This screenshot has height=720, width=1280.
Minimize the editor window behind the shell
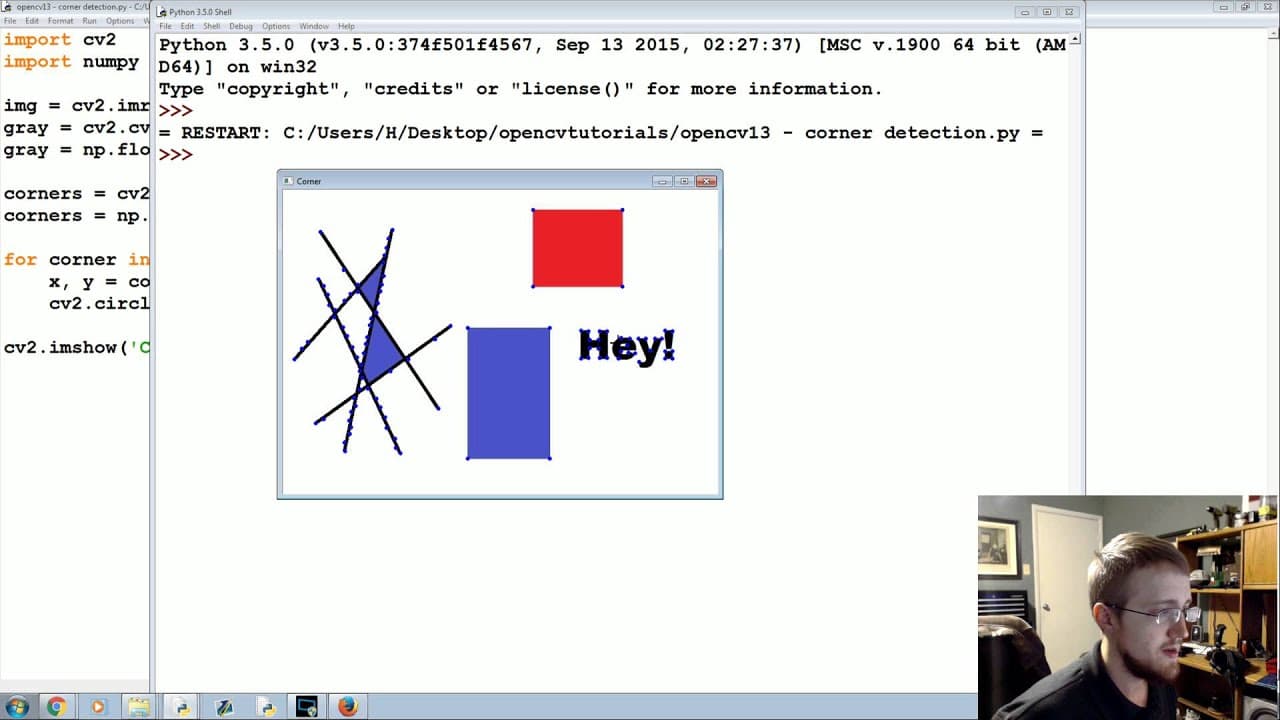tap(1224, 7)
